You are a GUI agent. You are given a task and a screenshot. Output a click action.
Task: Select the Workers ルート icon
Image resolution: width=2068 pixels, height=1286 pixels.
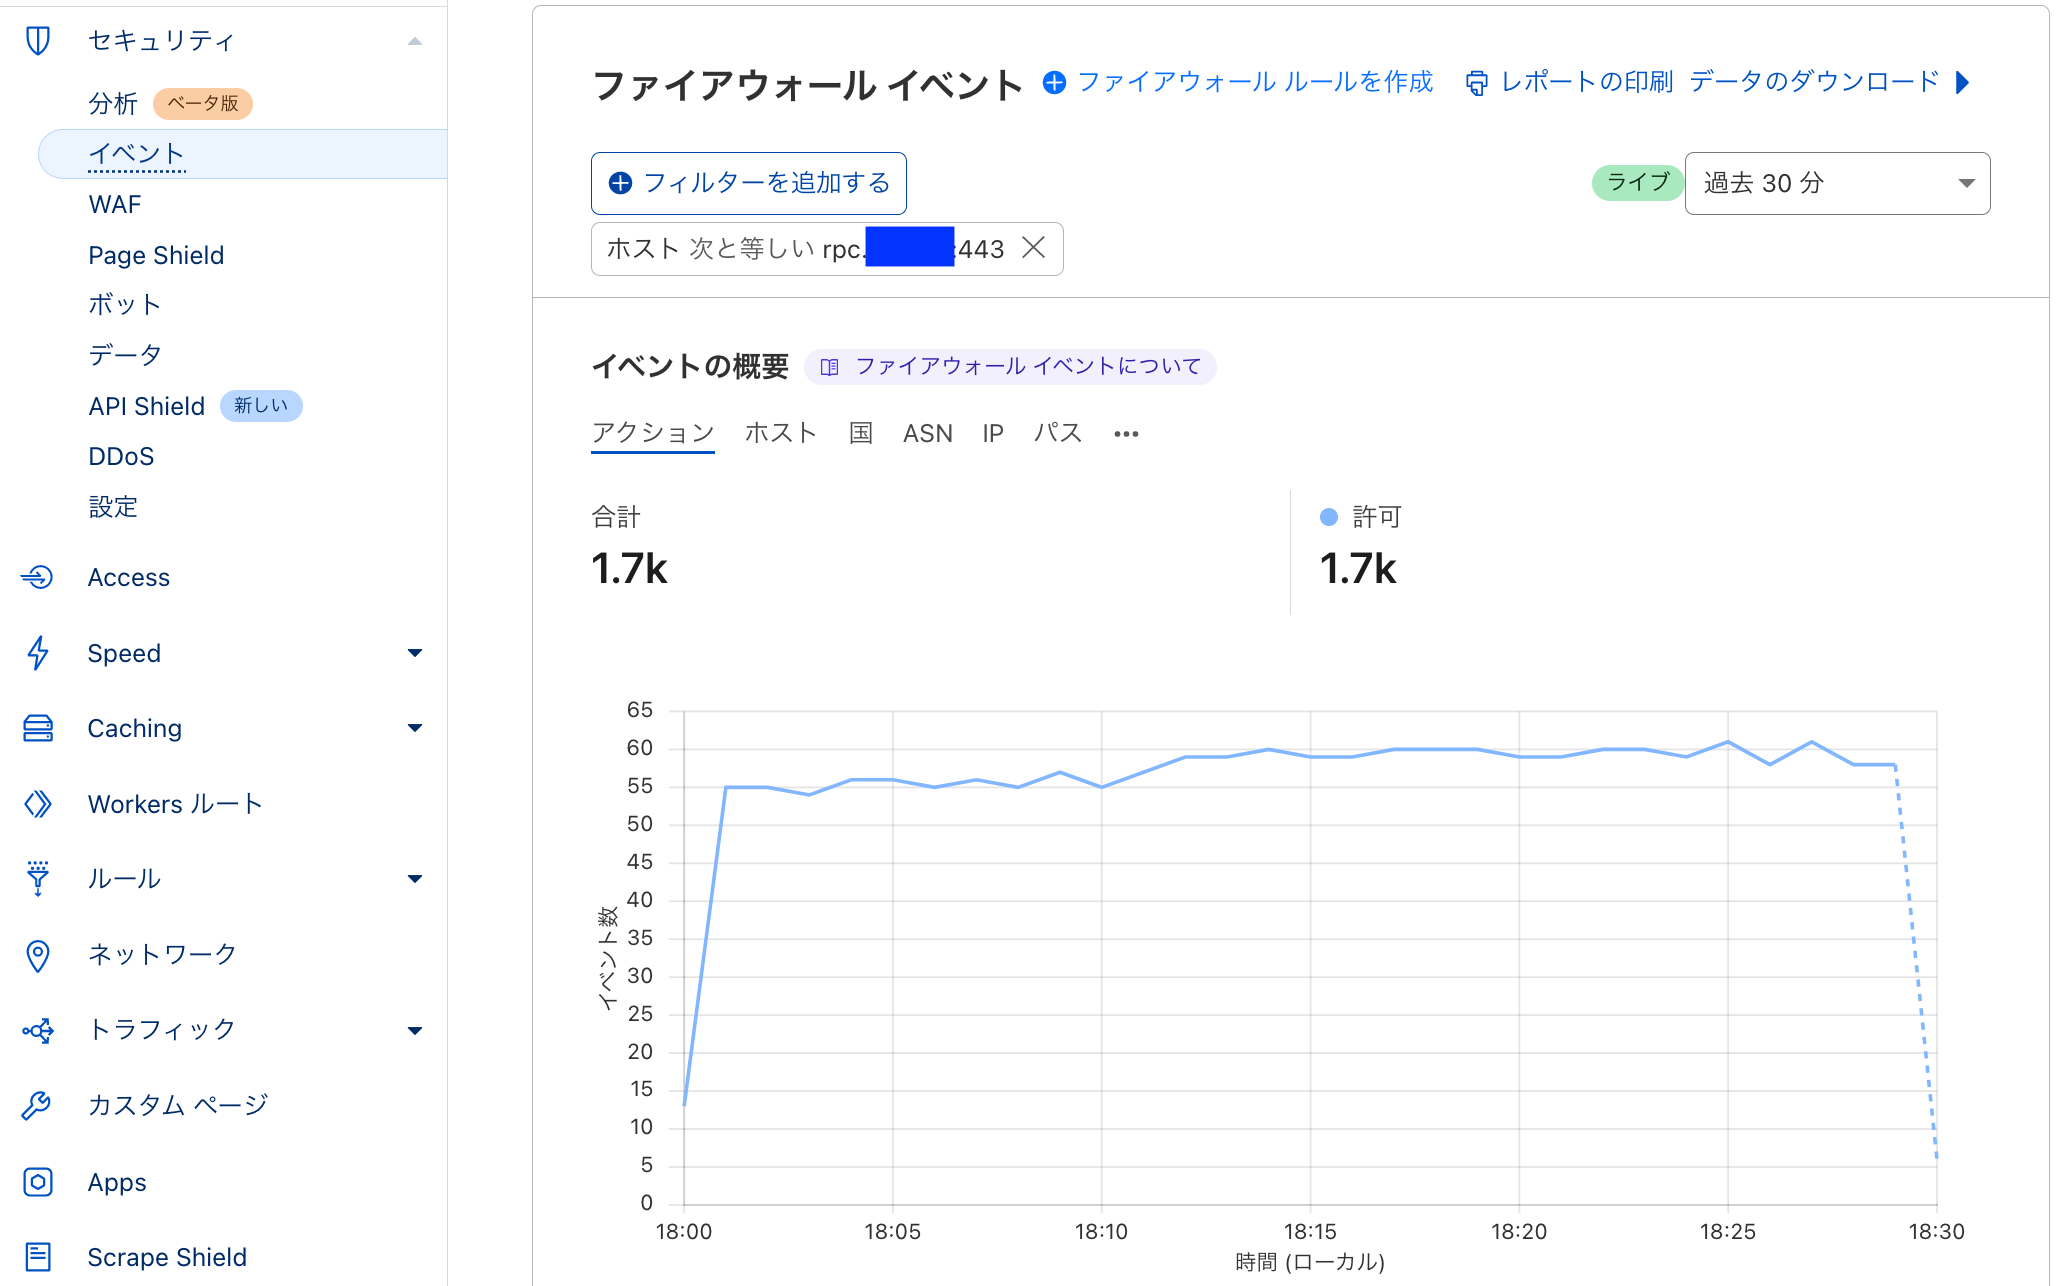[37, 803]
